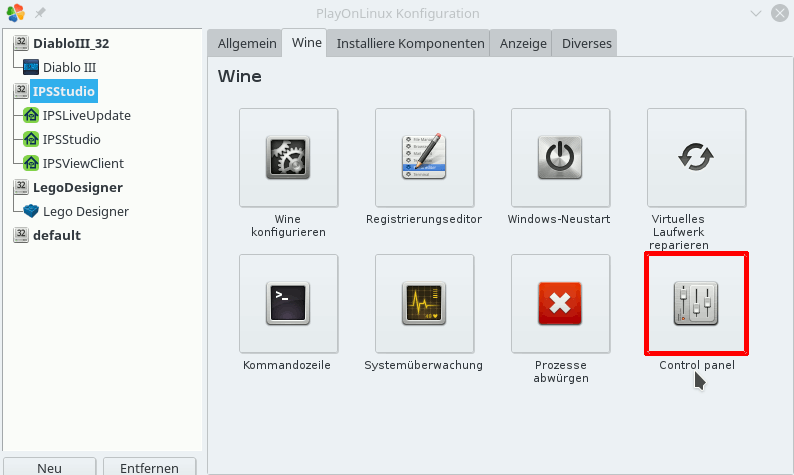Click Virtuelles Laufwerk reparieren label
This screenshot has width=794, height=475.
(679, 232)
